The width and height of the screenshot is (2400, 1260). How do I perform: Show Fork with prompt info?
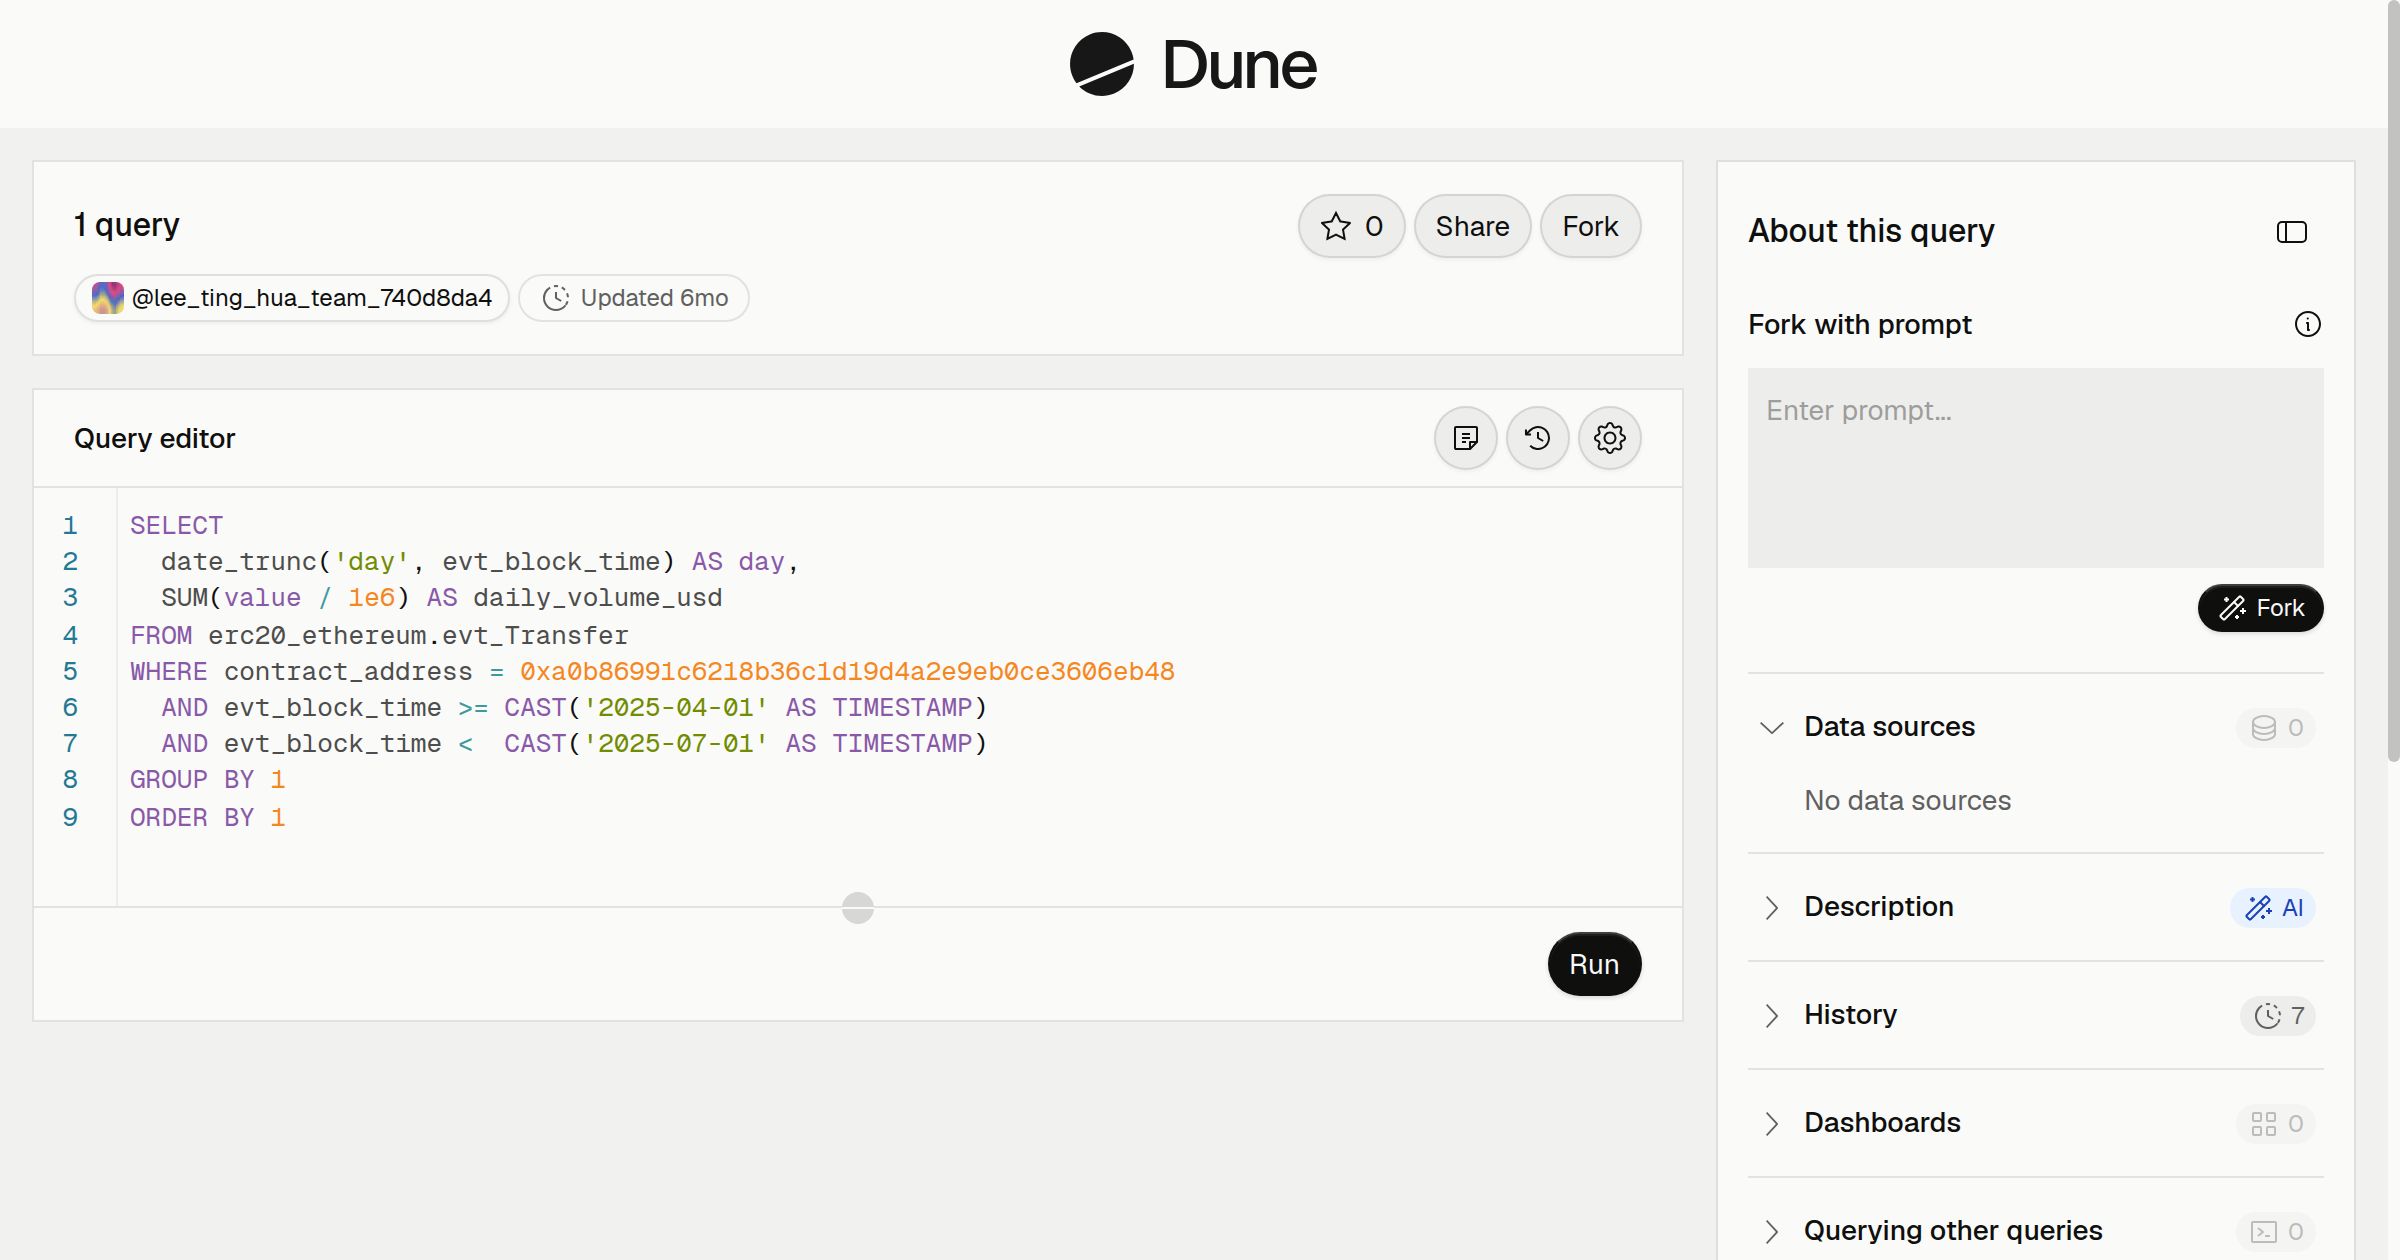point(2307,324)
